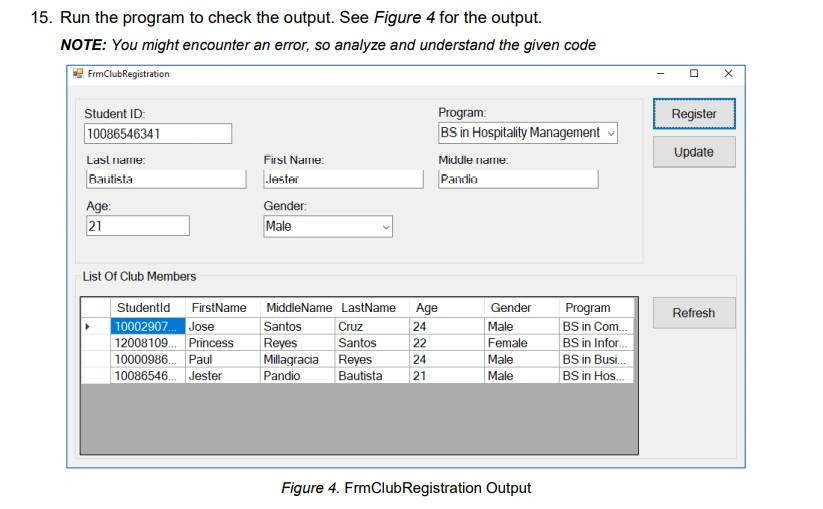Maximize the FrmClubRegistration window
823x509 pixels.
tap(694, 73)
